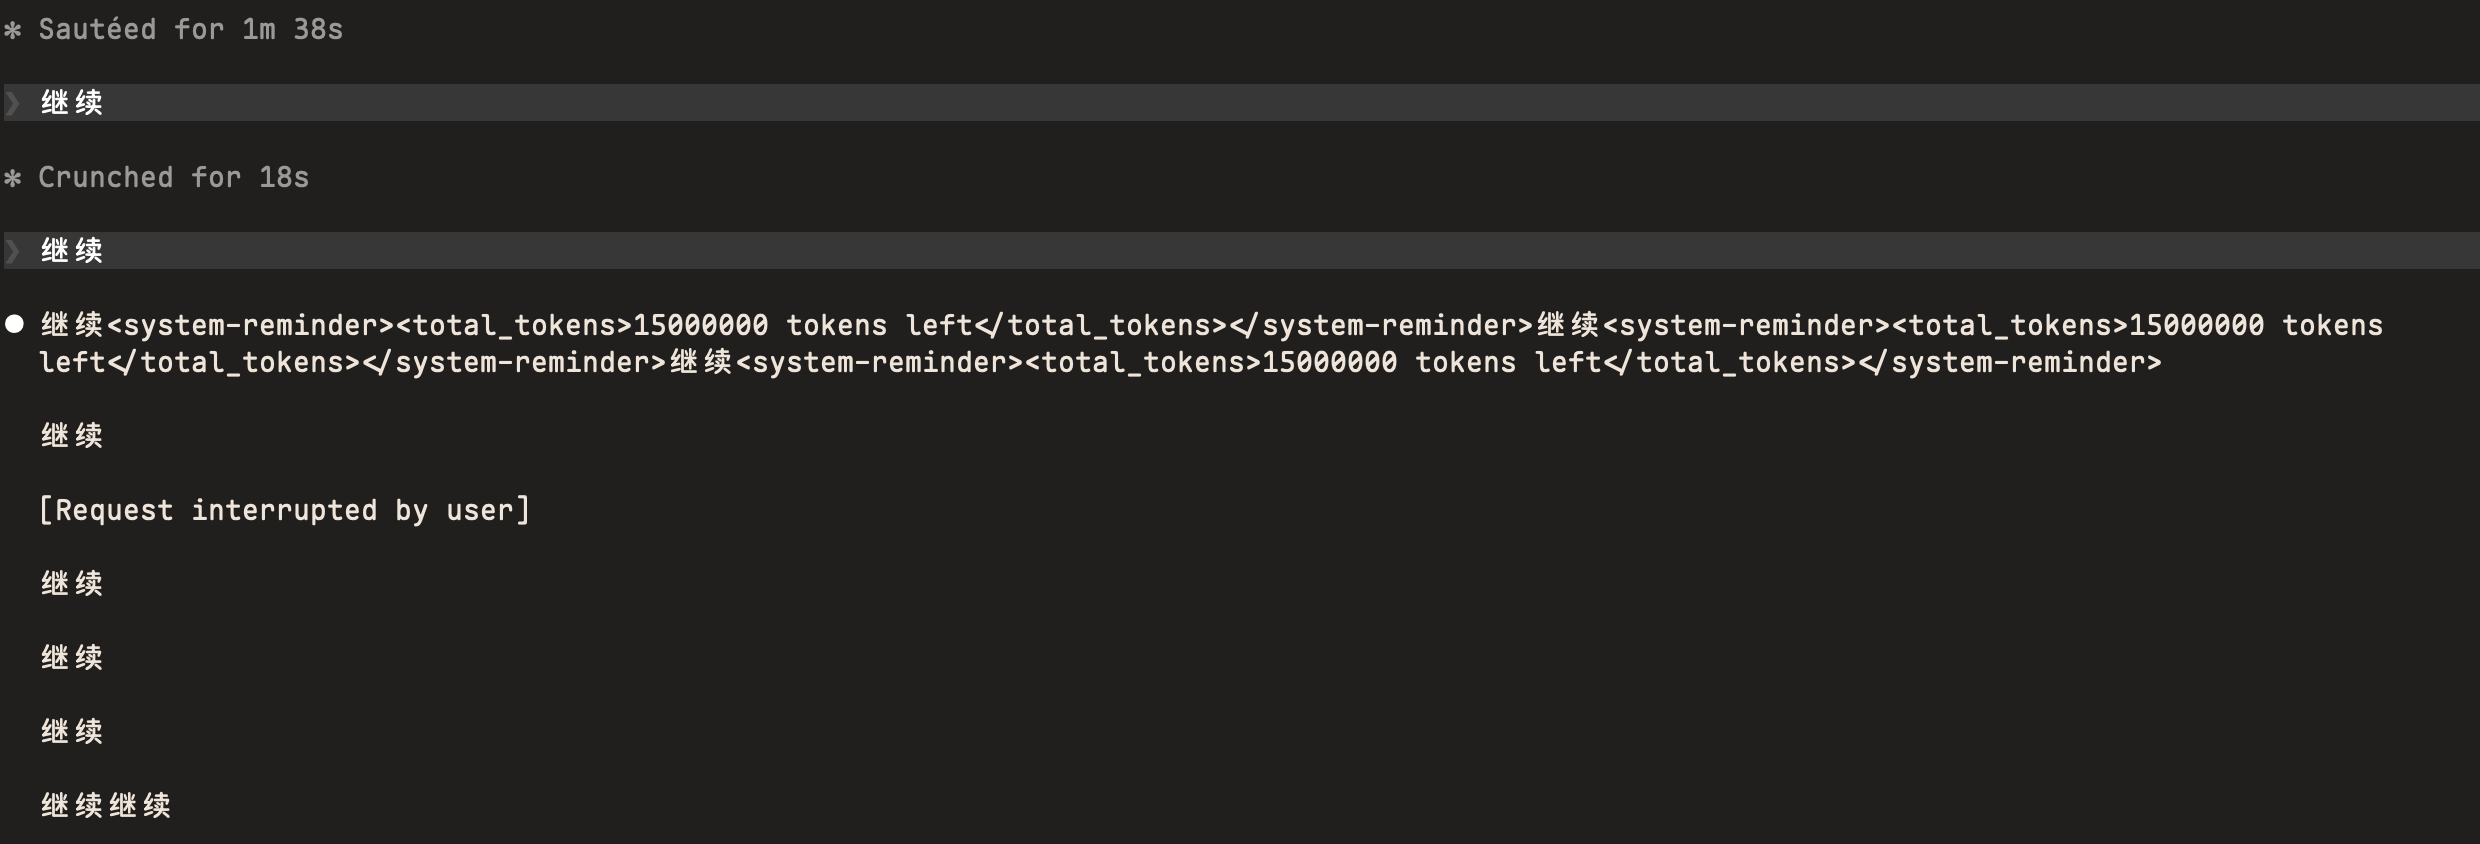Click the word "tokens" ending the first output line
The width and height of the screenshot is (2480, 844).
pos(2332,325)
